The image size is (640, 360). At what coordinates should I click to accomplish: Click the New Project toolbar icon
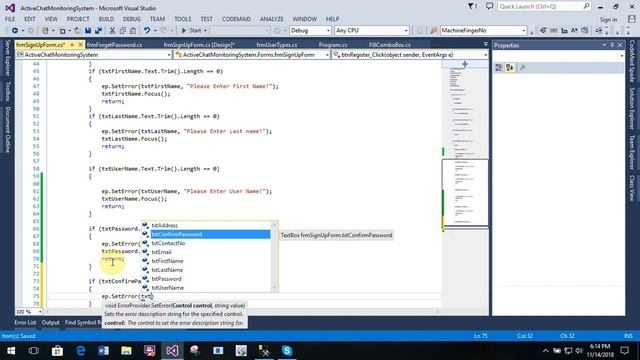point(45,31)
